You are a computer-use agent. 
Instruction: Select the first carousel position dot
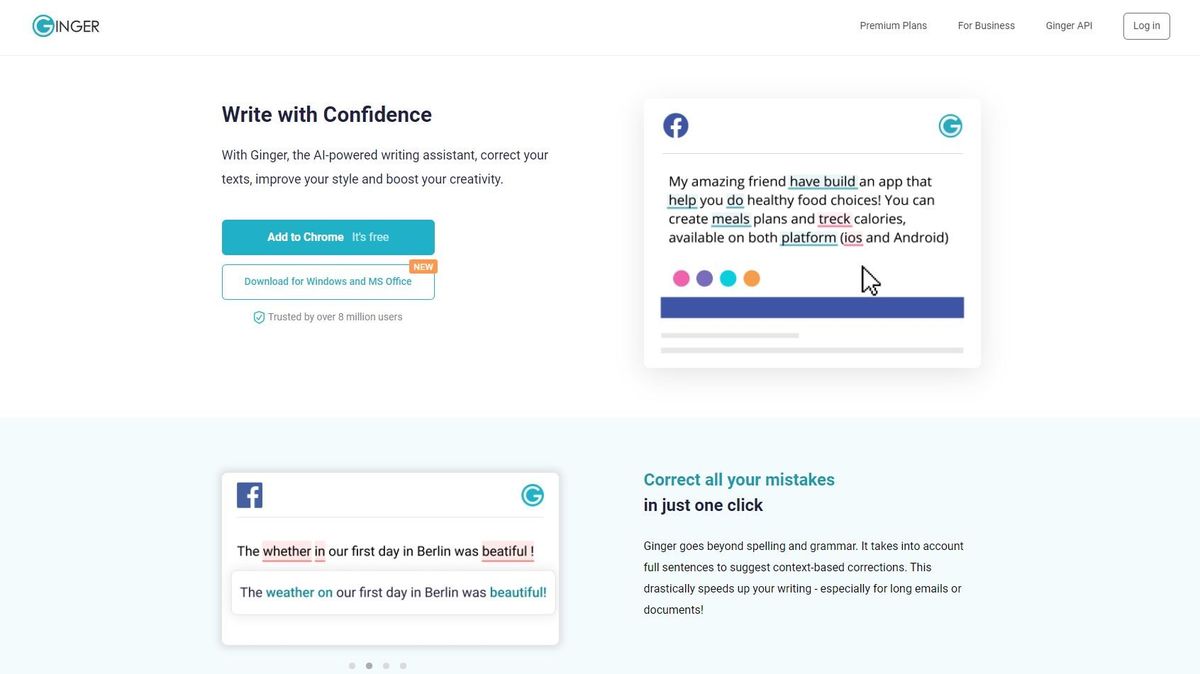[352, 664]
